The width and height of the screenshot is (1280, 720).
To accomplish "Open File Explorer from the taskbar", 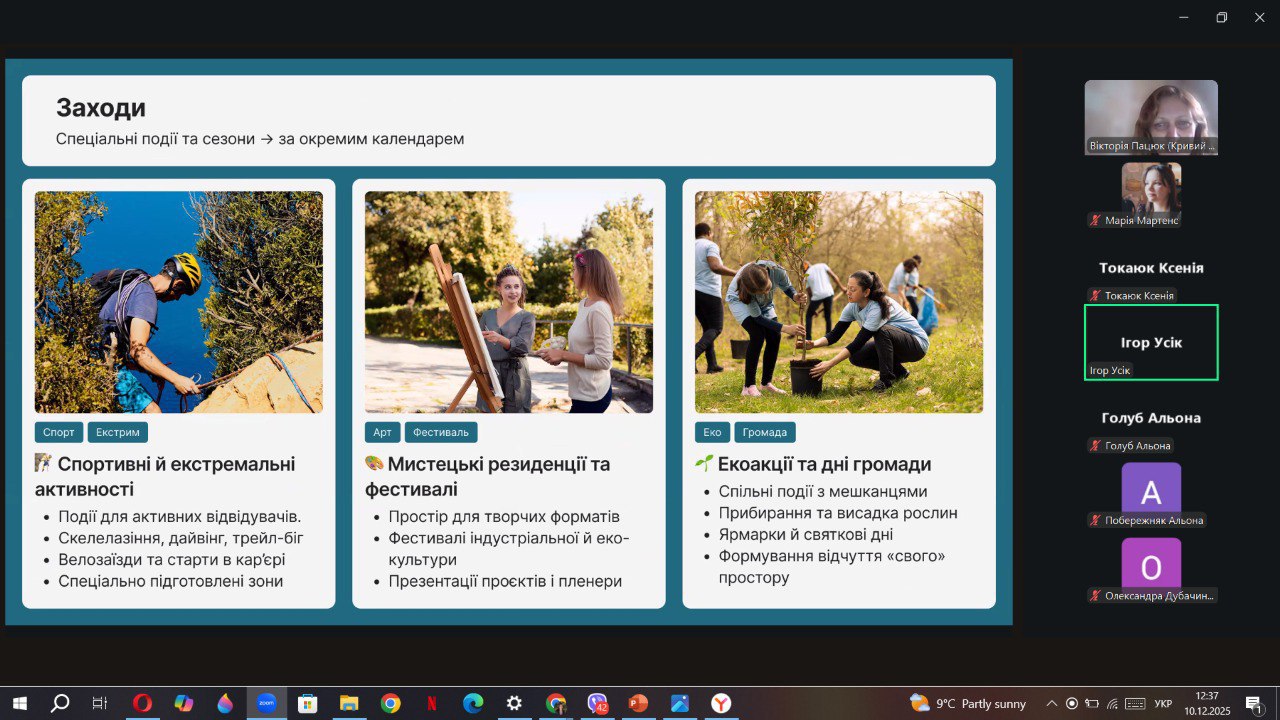I will (349, 703).
